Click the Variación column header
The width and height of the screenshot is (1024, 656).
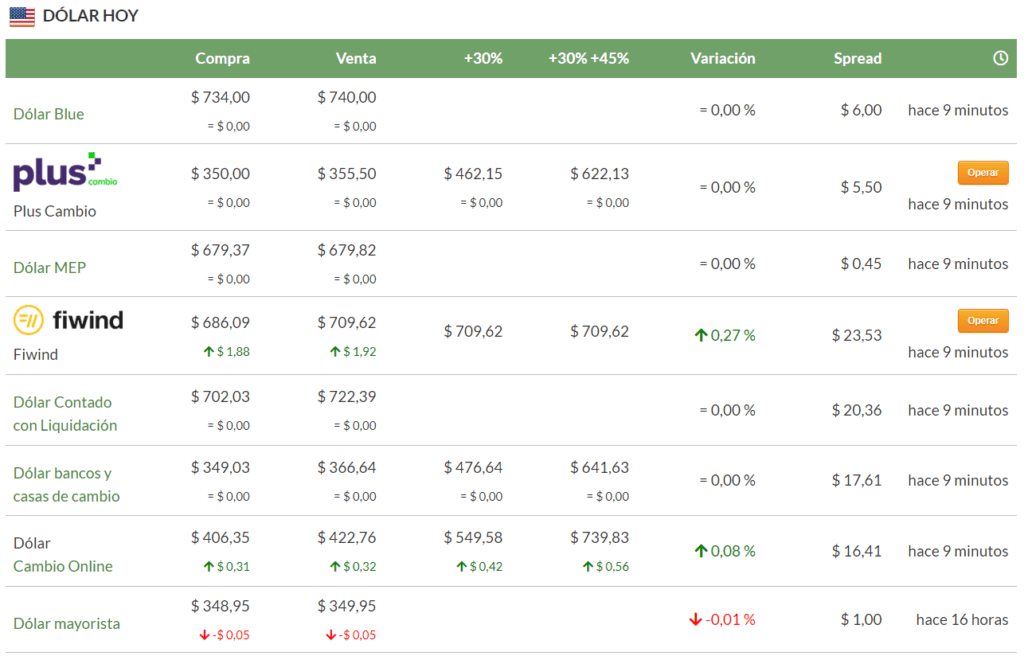[x=722, y=58]
